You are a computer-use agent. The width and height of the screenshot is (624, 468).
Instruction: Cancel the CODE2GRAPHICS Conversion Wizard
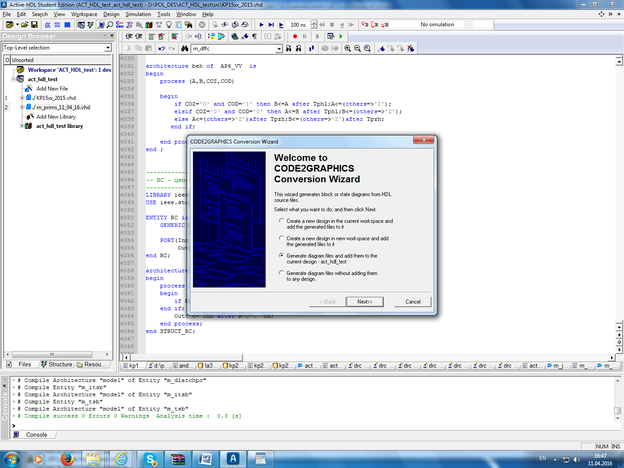[412, 301]
